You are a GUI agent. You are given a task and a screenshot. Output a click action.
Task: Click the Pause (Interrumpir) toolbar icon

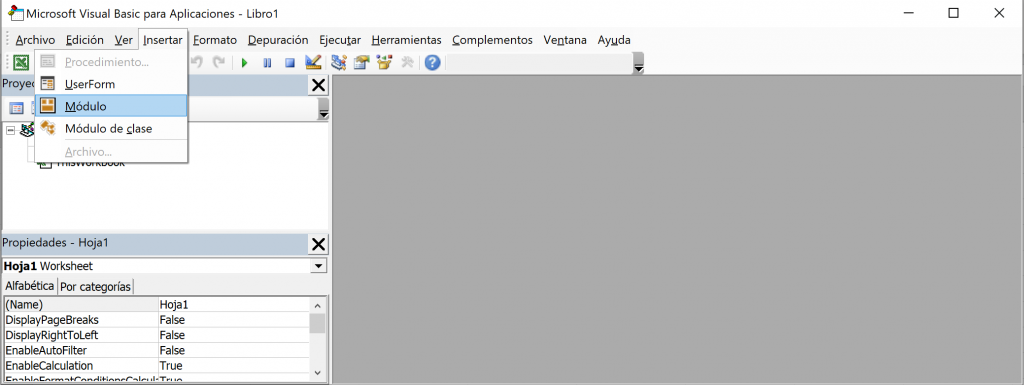tap(267, 63)
